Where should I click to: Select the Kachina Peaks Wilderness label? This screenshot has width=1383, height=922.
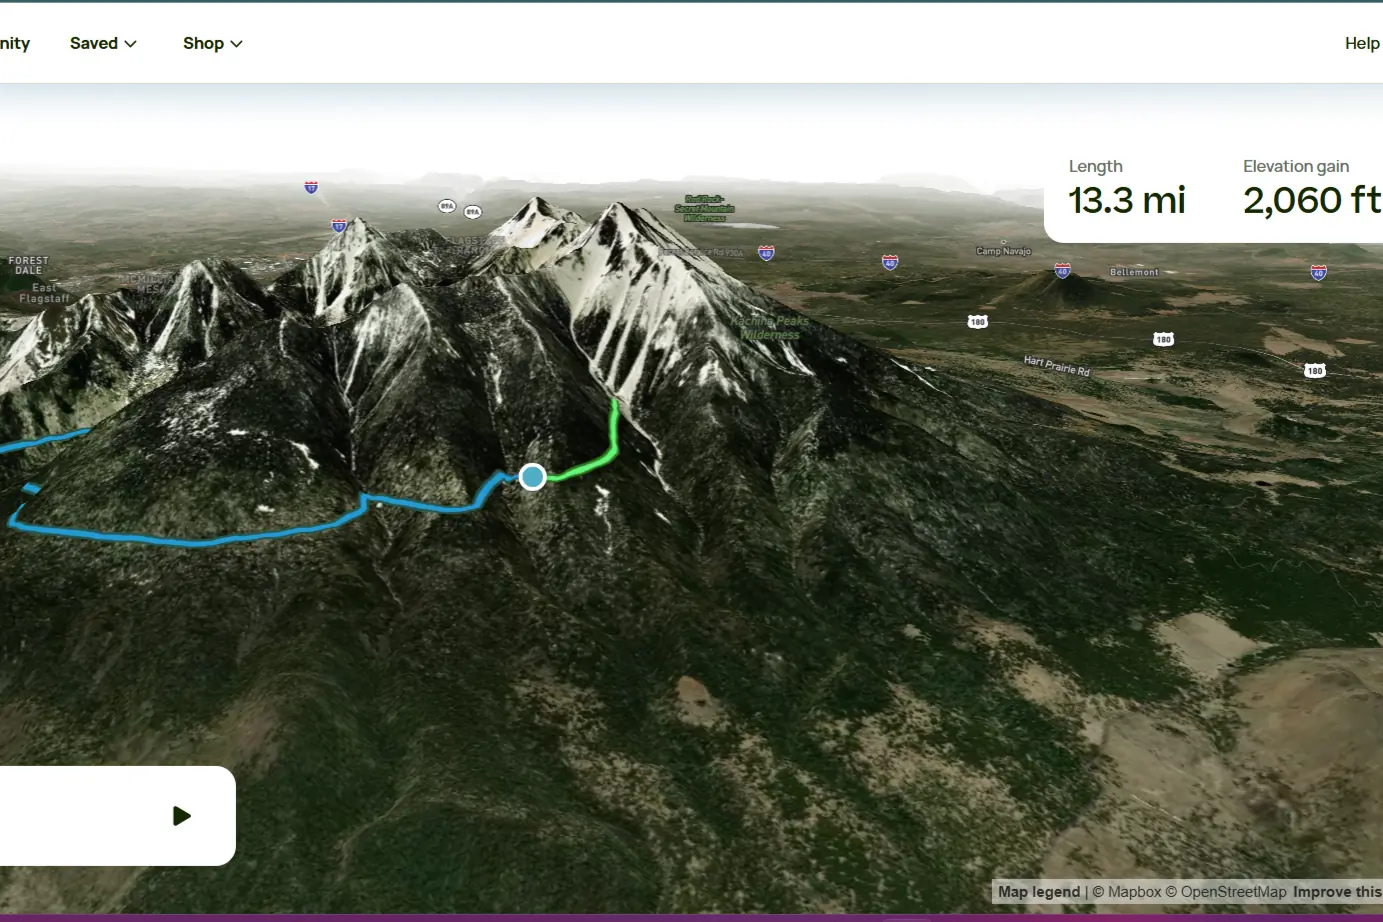(769, 327)
